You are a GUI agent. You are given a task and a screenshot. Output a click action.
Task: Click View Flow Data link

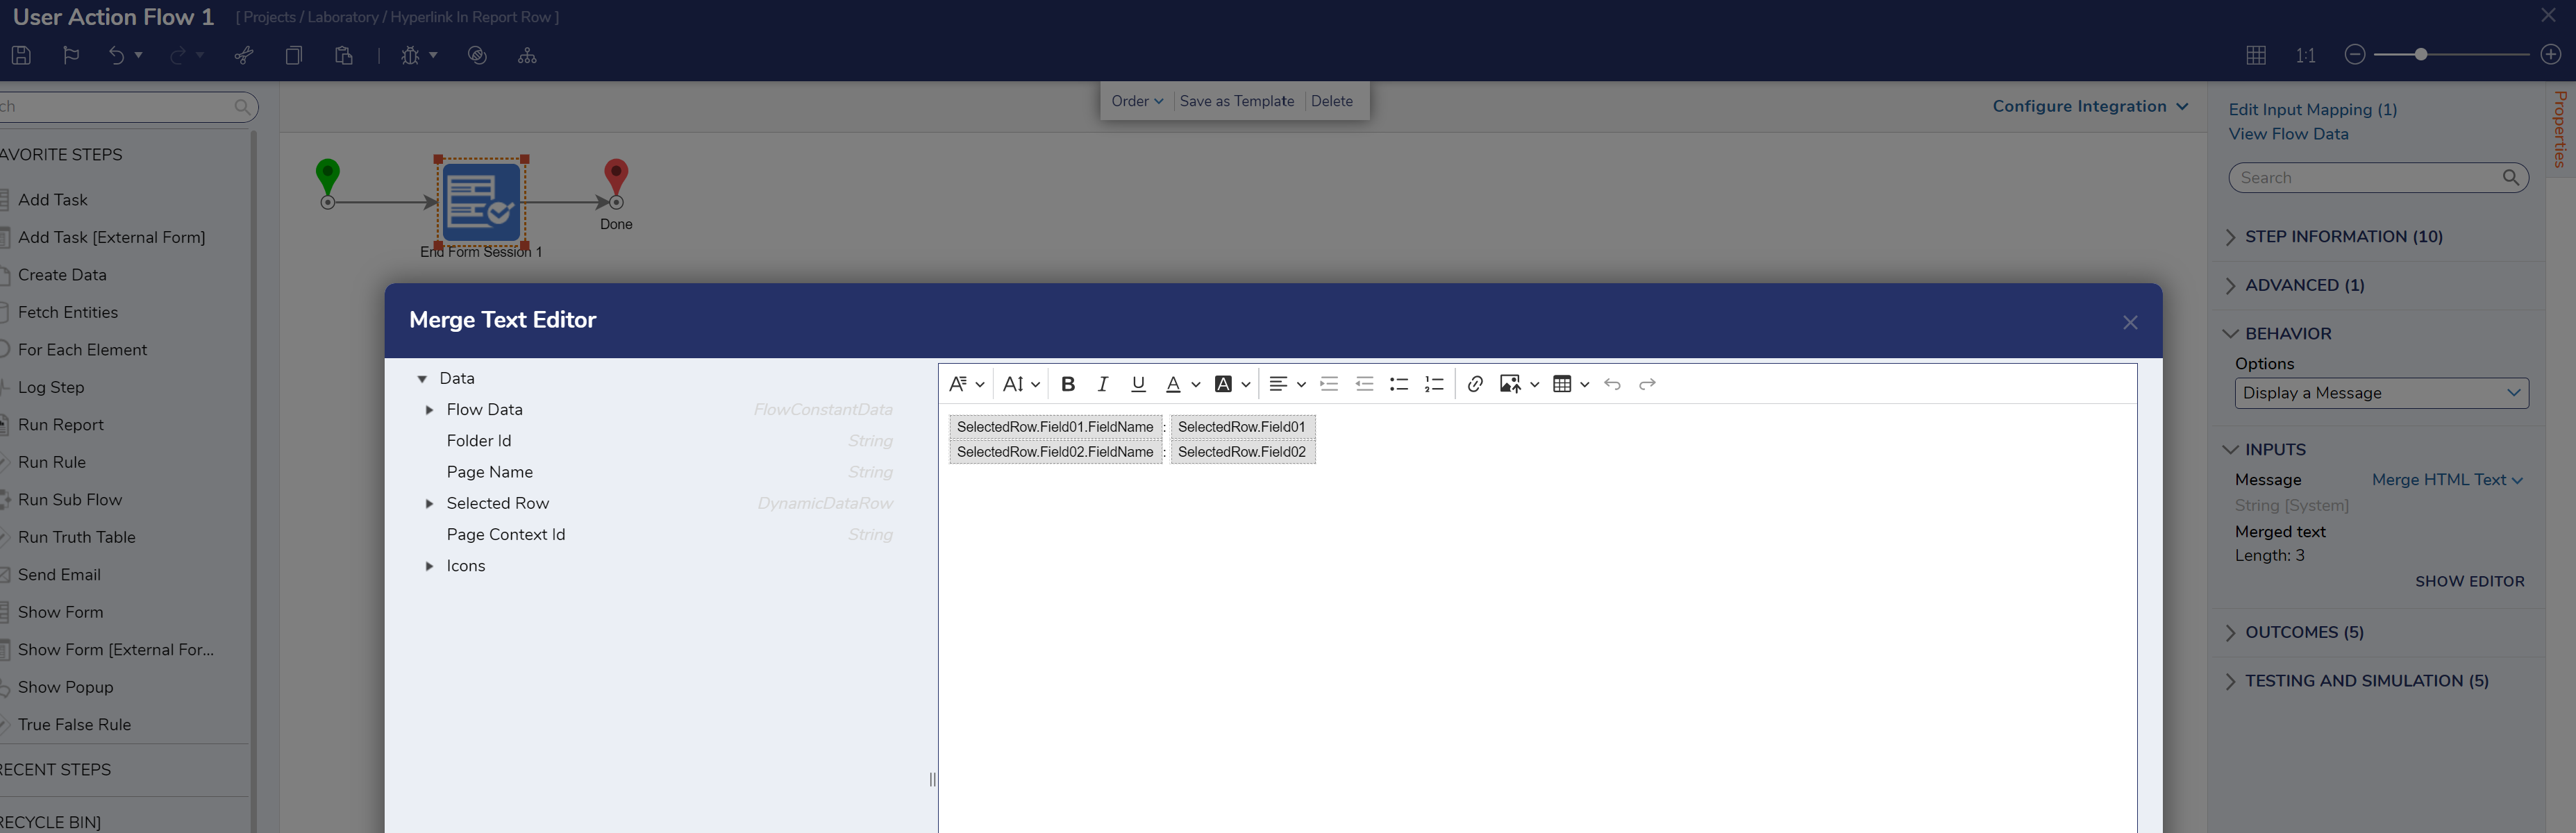click(x=2289, y=134)
